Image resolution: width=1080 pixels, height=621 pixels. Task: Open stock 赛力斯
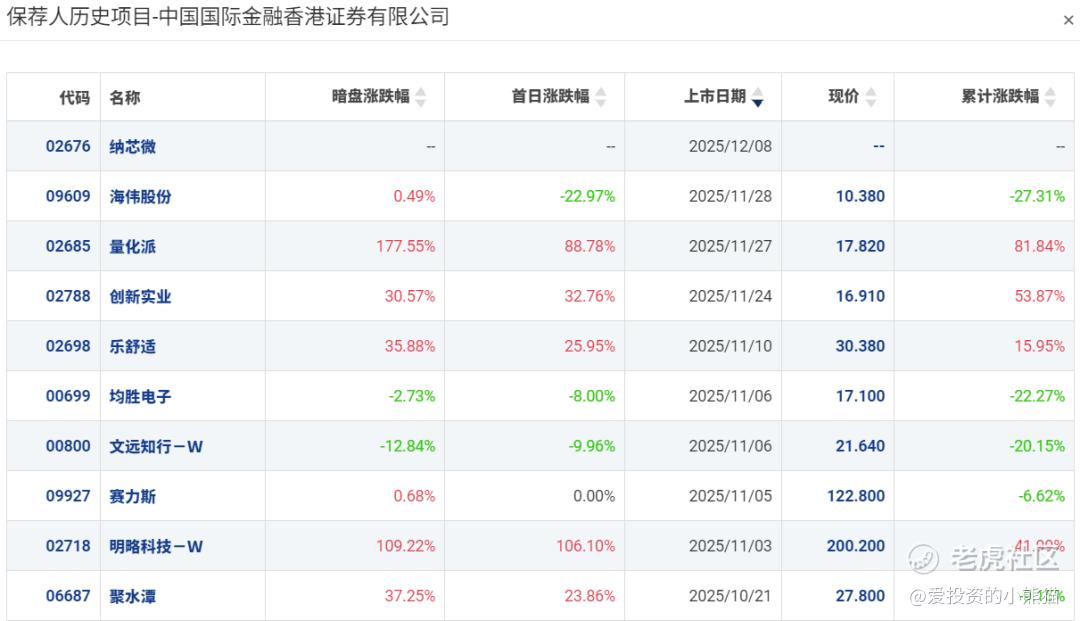pyautogui.click(x=132, y=496)
